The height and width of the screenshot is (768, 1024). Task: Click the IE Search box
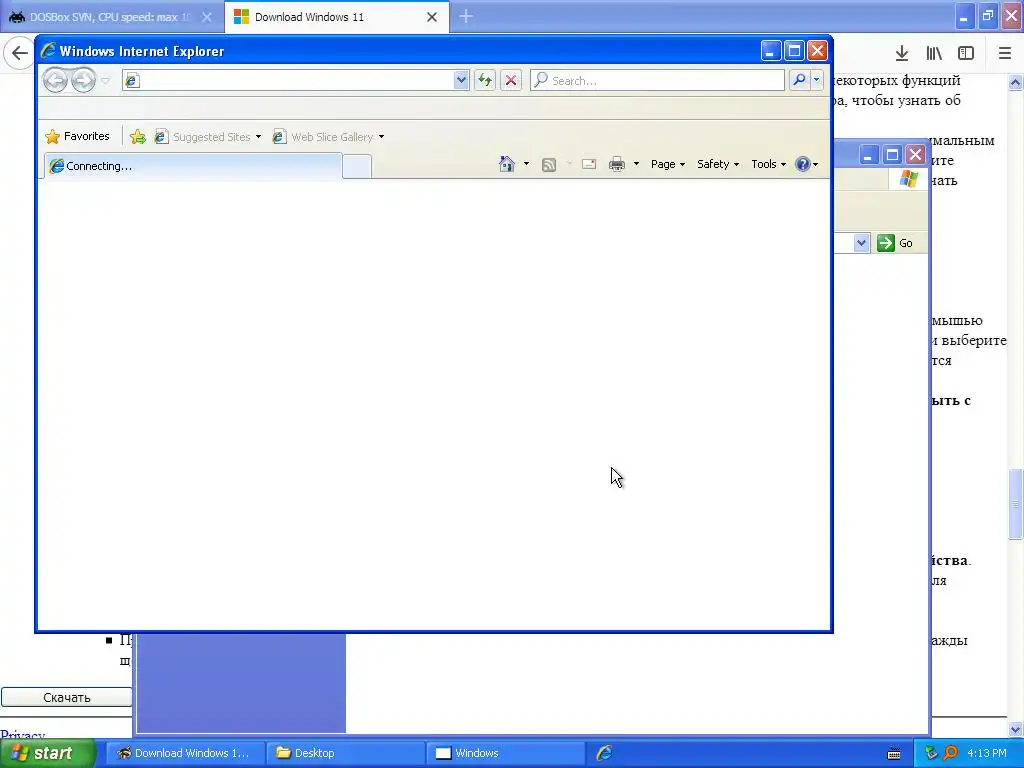(x=657, y=80)
